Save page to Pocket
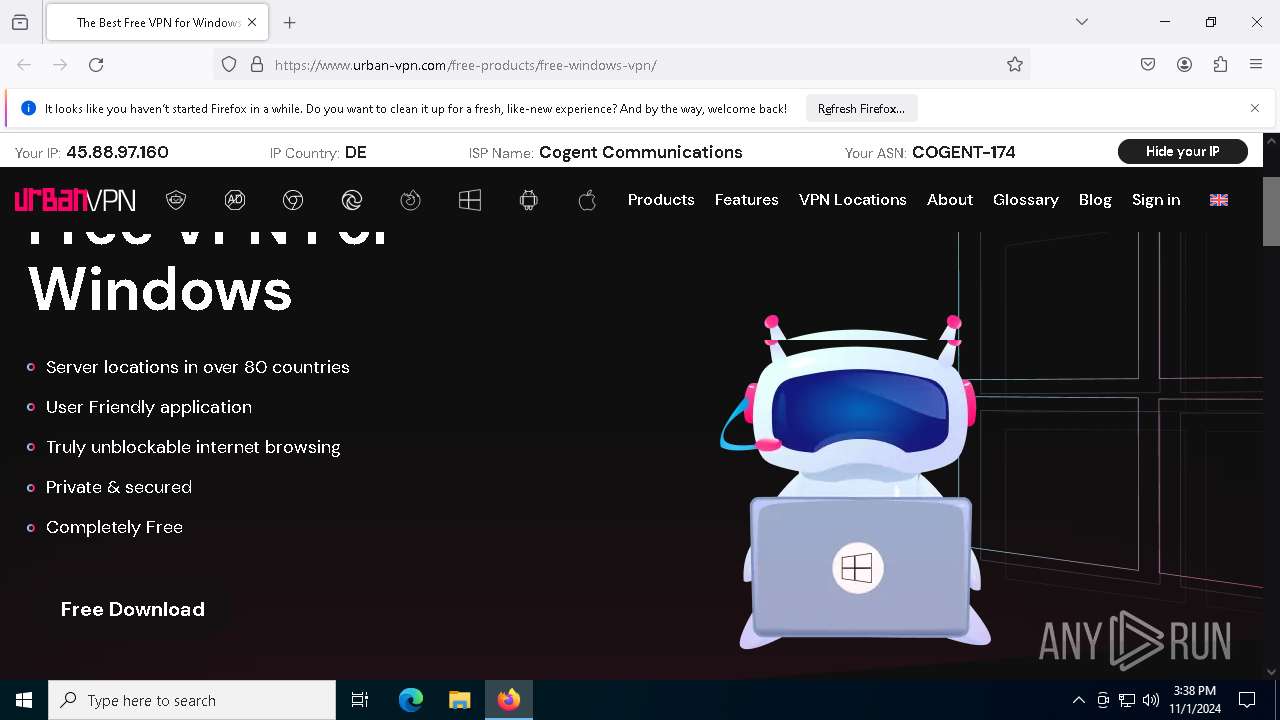The image size is (1280, 720). 1148,65
